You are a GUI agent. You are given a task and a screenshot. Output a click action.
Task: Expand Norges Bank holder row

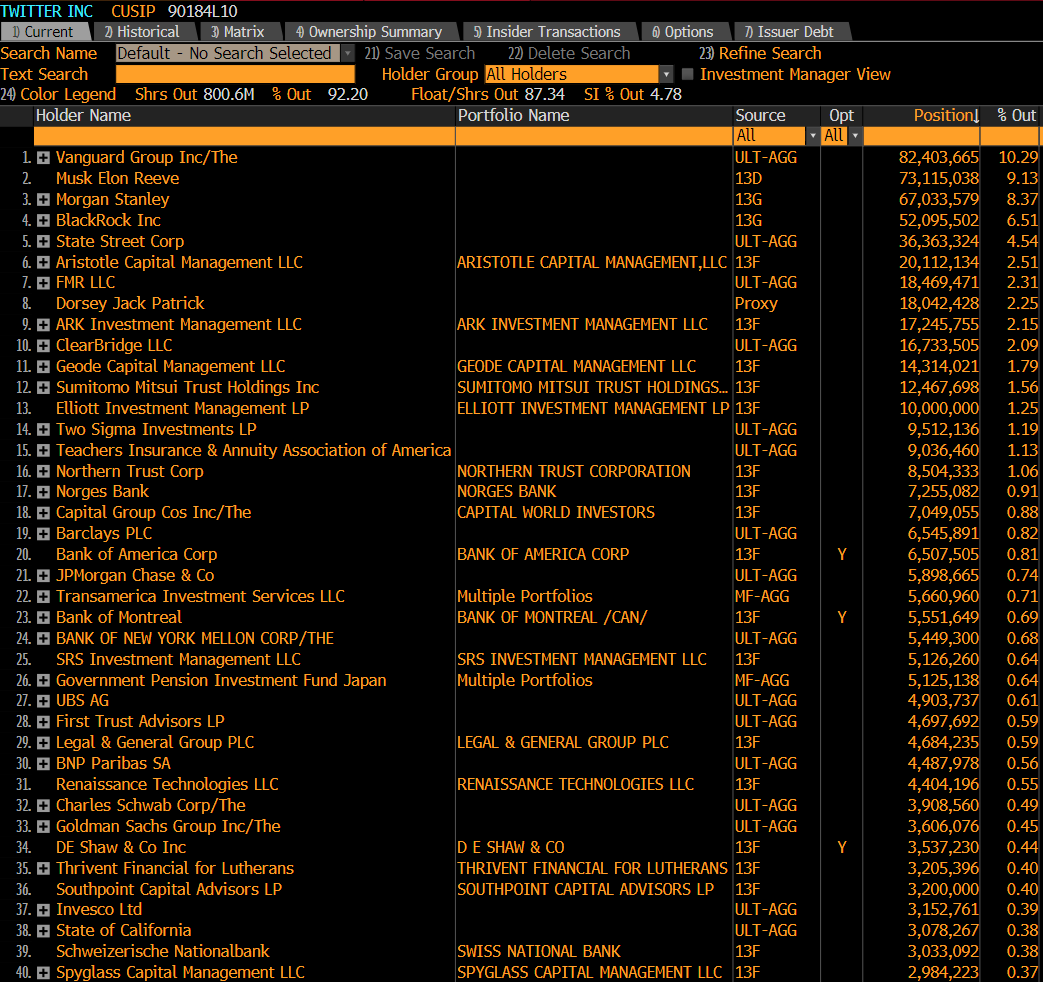coord(43,492)
